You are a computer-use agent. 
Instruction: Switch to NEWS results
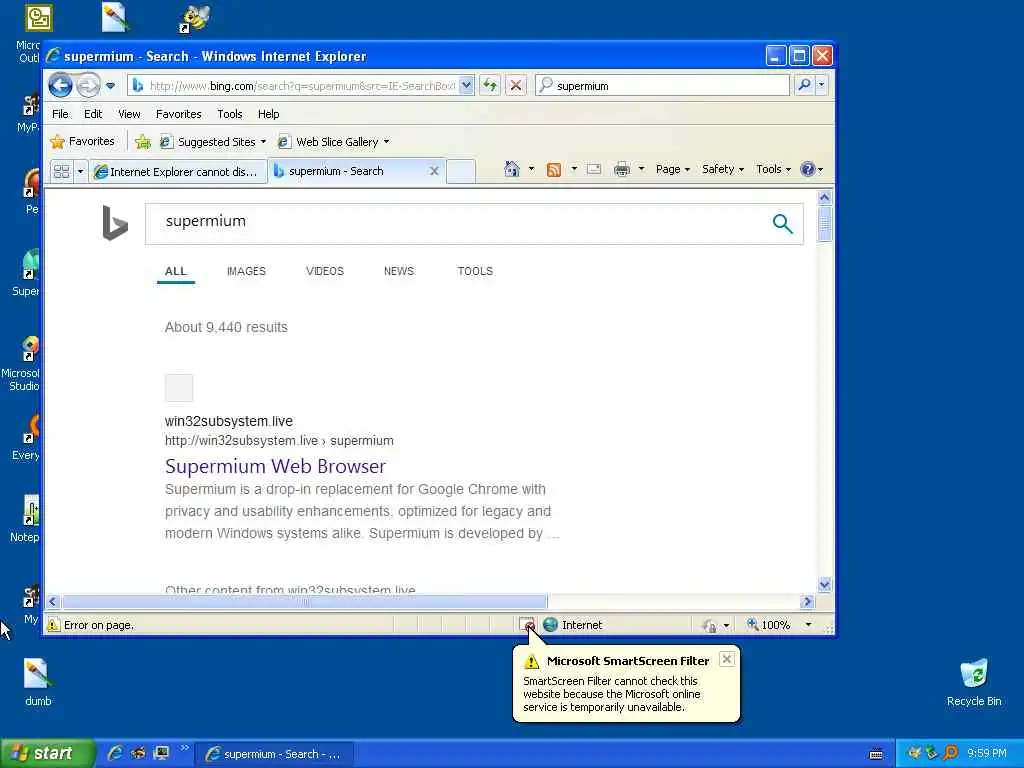[398, 271]
